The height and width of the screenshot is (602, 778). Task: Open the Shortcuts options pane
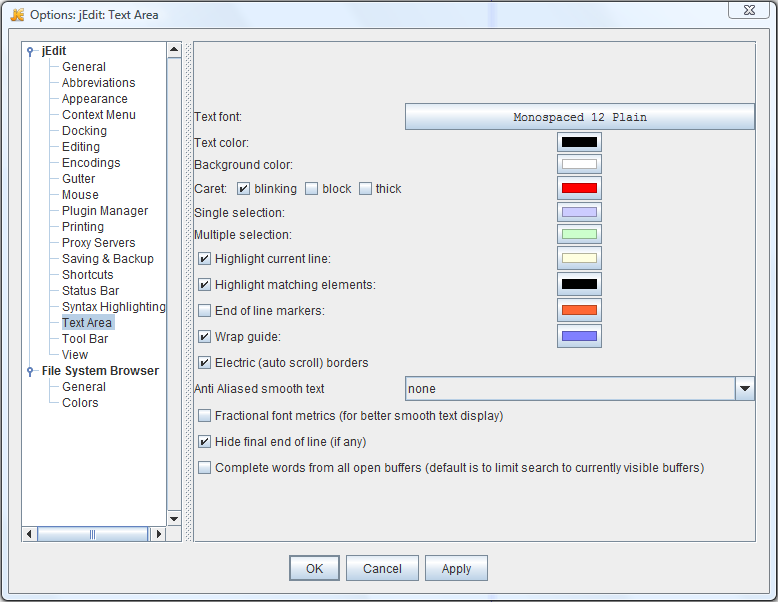coord(88,274)
